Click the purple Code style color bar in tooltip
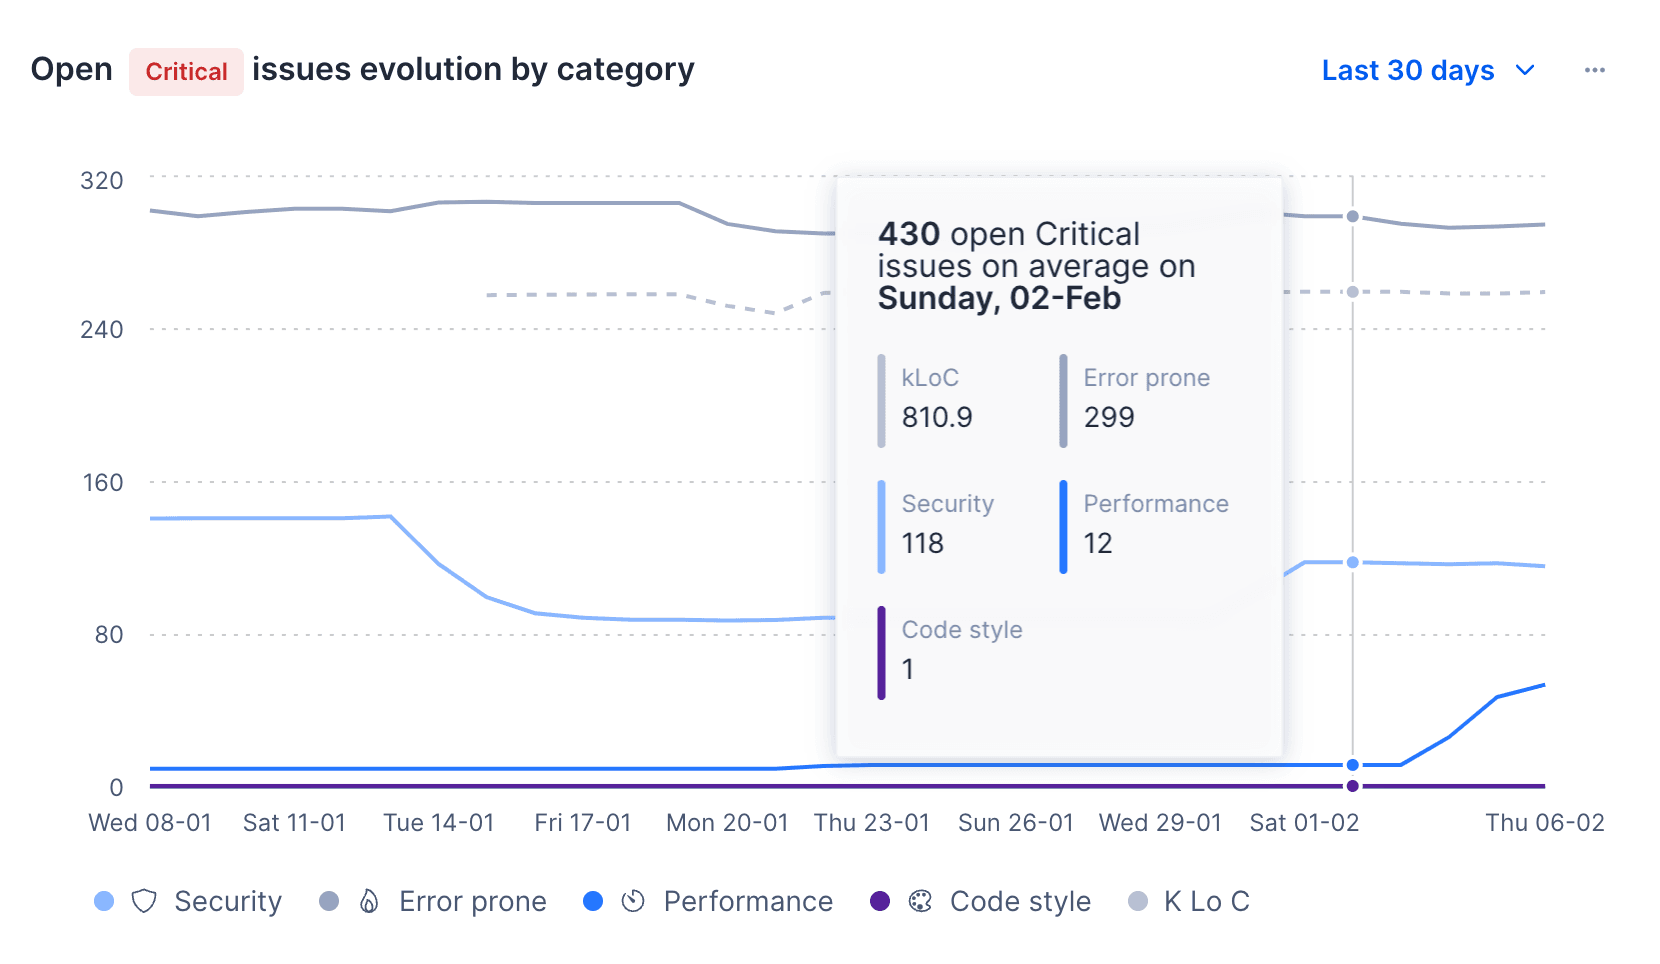This screenshot has height=964, width=1660. tap(881, 654)
